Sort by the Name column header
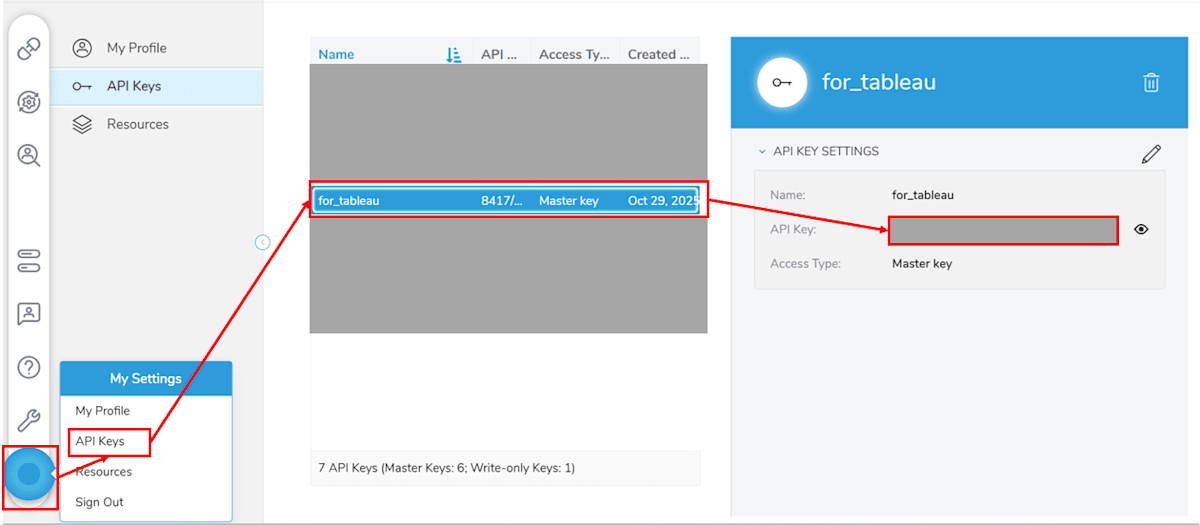The width and height of the screenshot is (1200, 525). tap(336, 55)
